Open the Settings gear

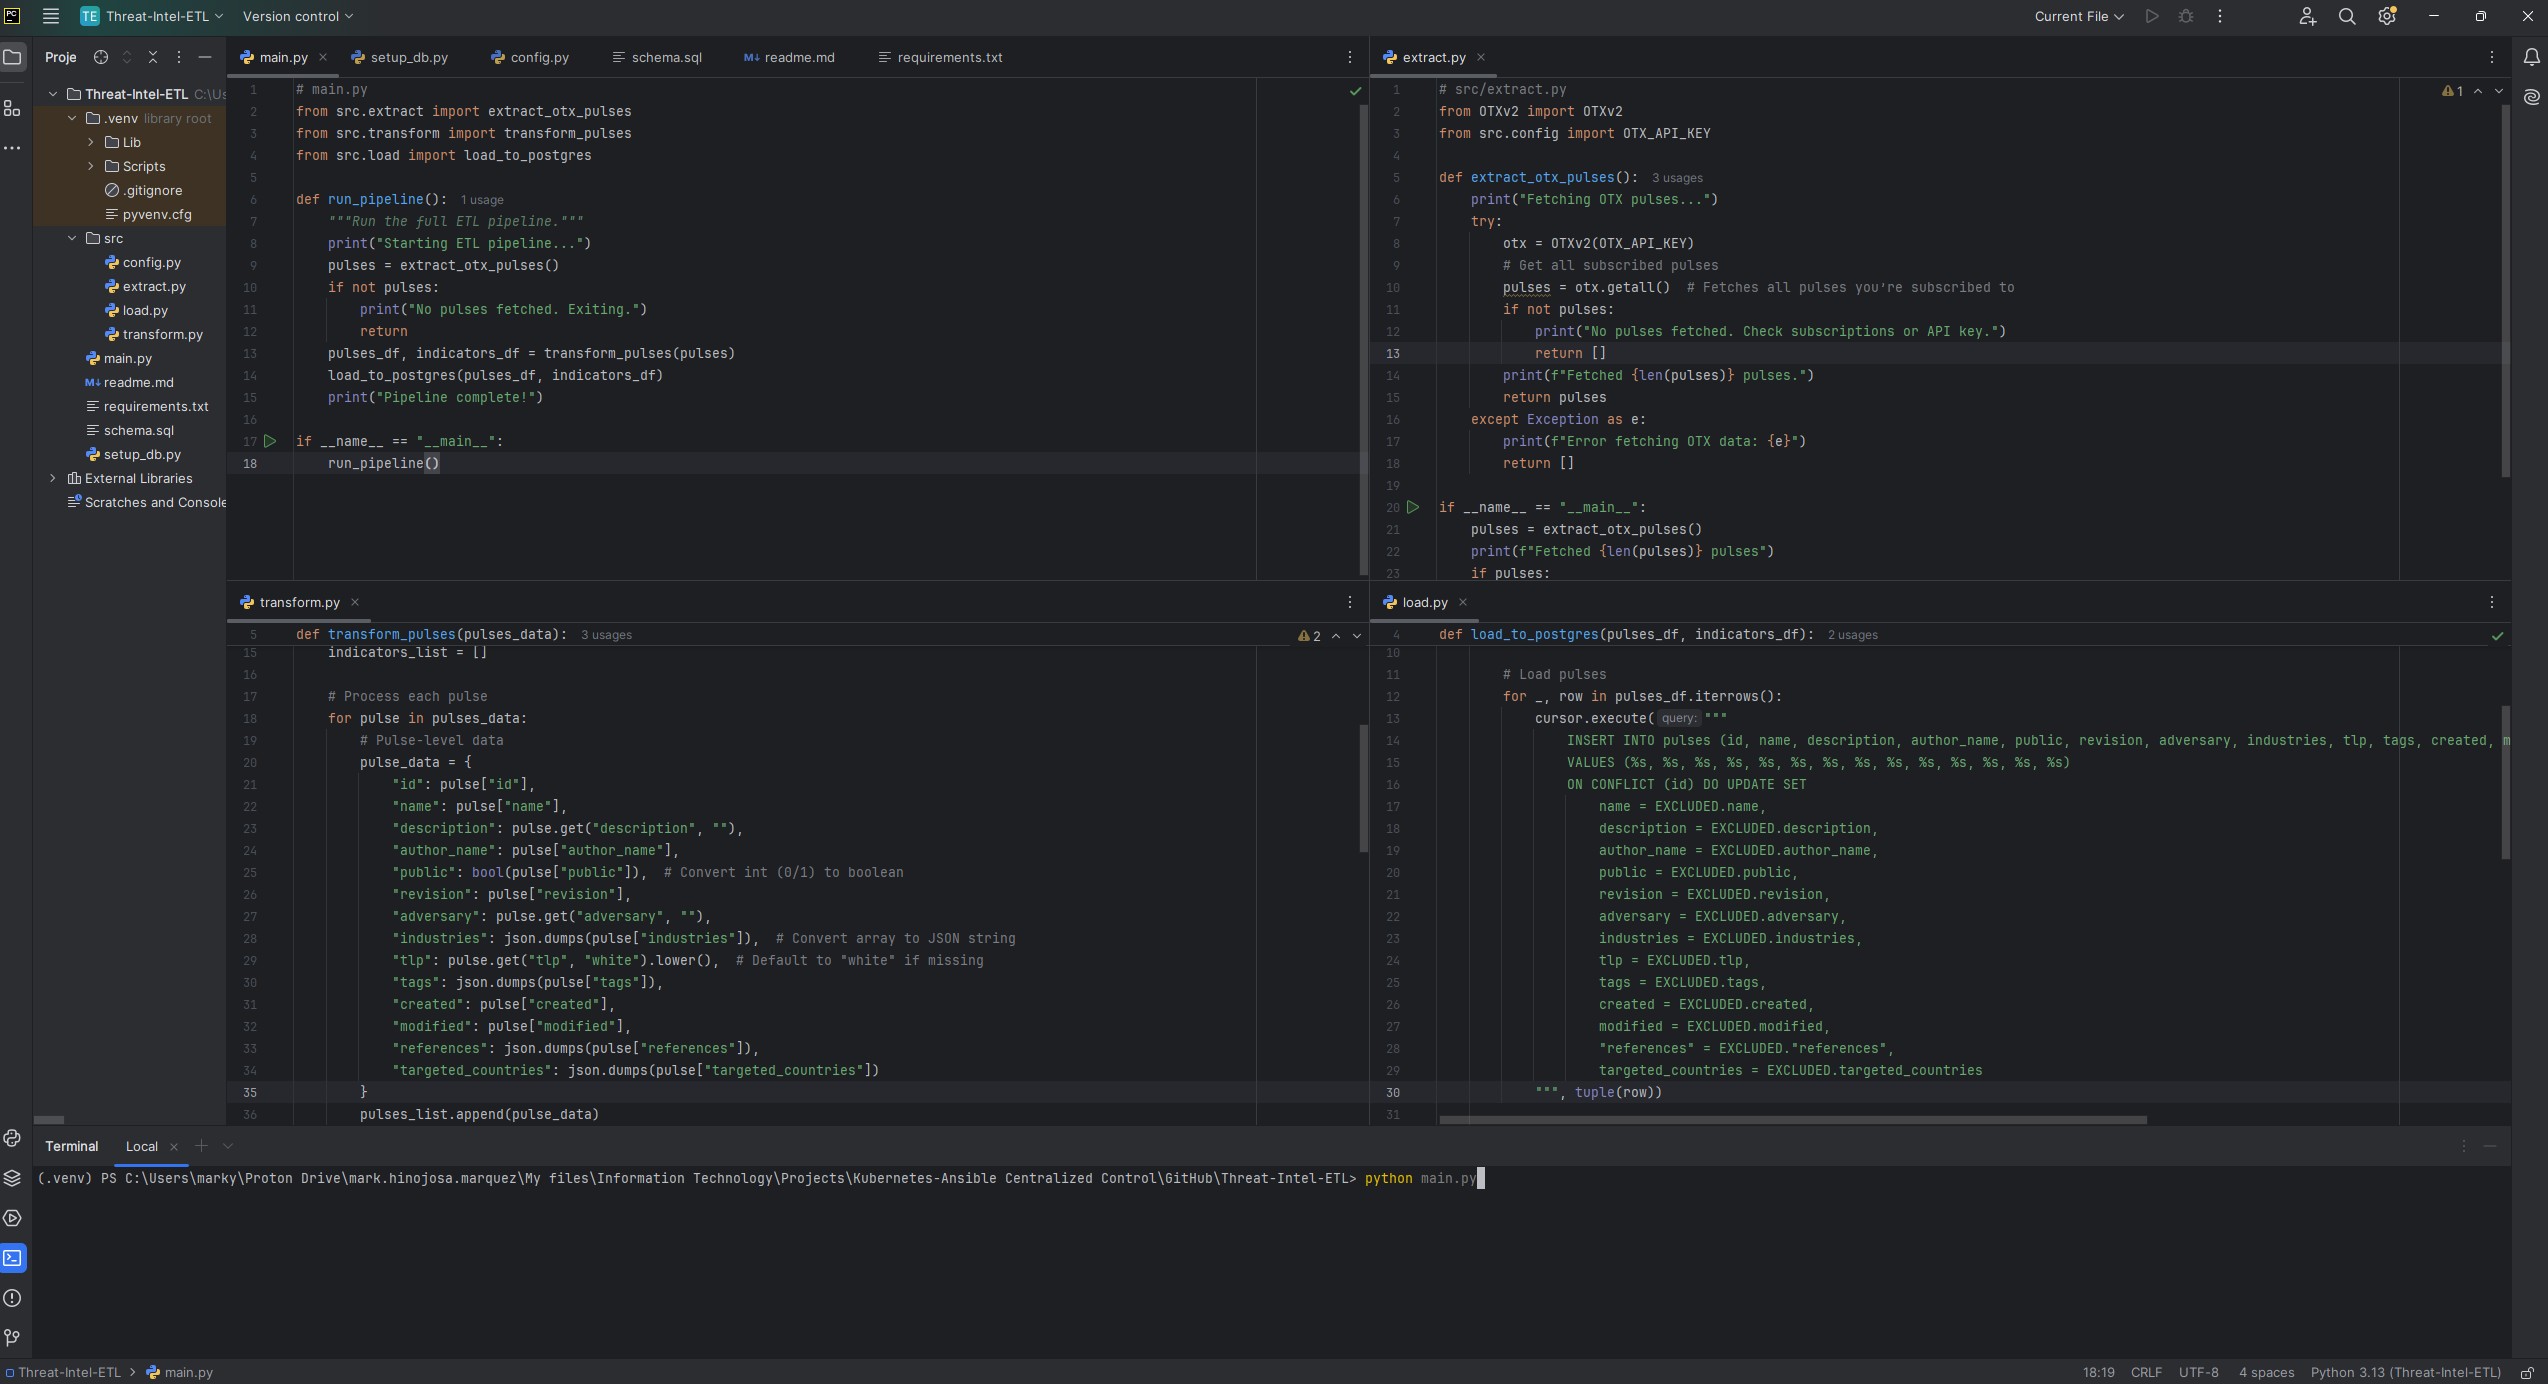coord(2386,16)
